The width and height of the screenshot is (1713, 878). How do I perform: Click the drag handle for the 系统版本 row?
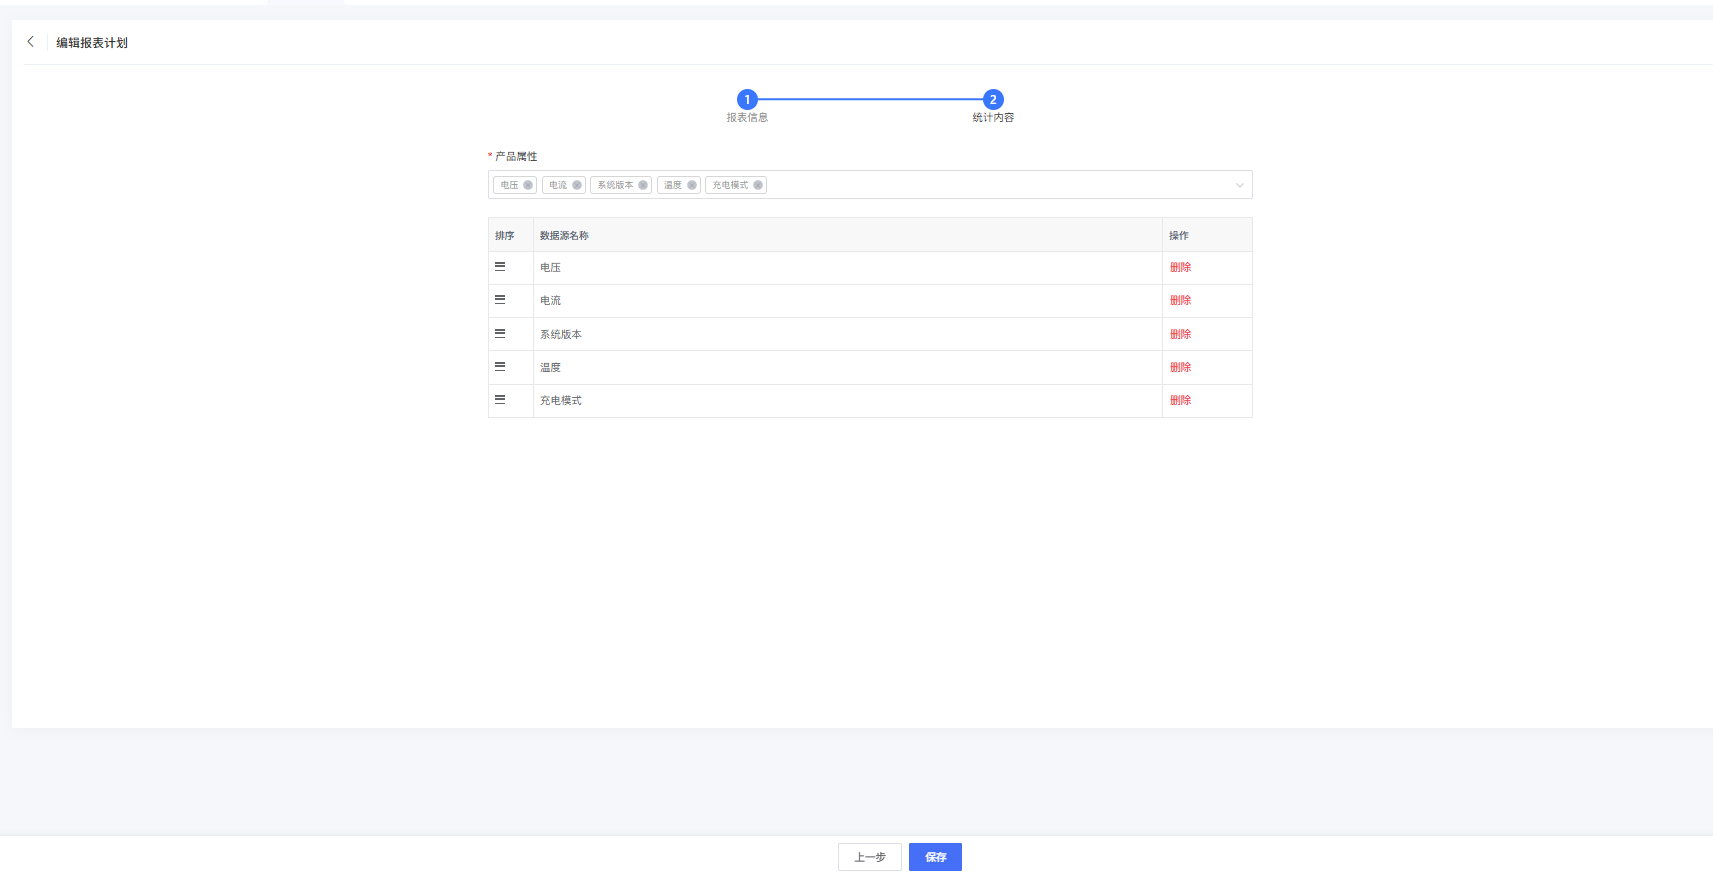point(500,334)
